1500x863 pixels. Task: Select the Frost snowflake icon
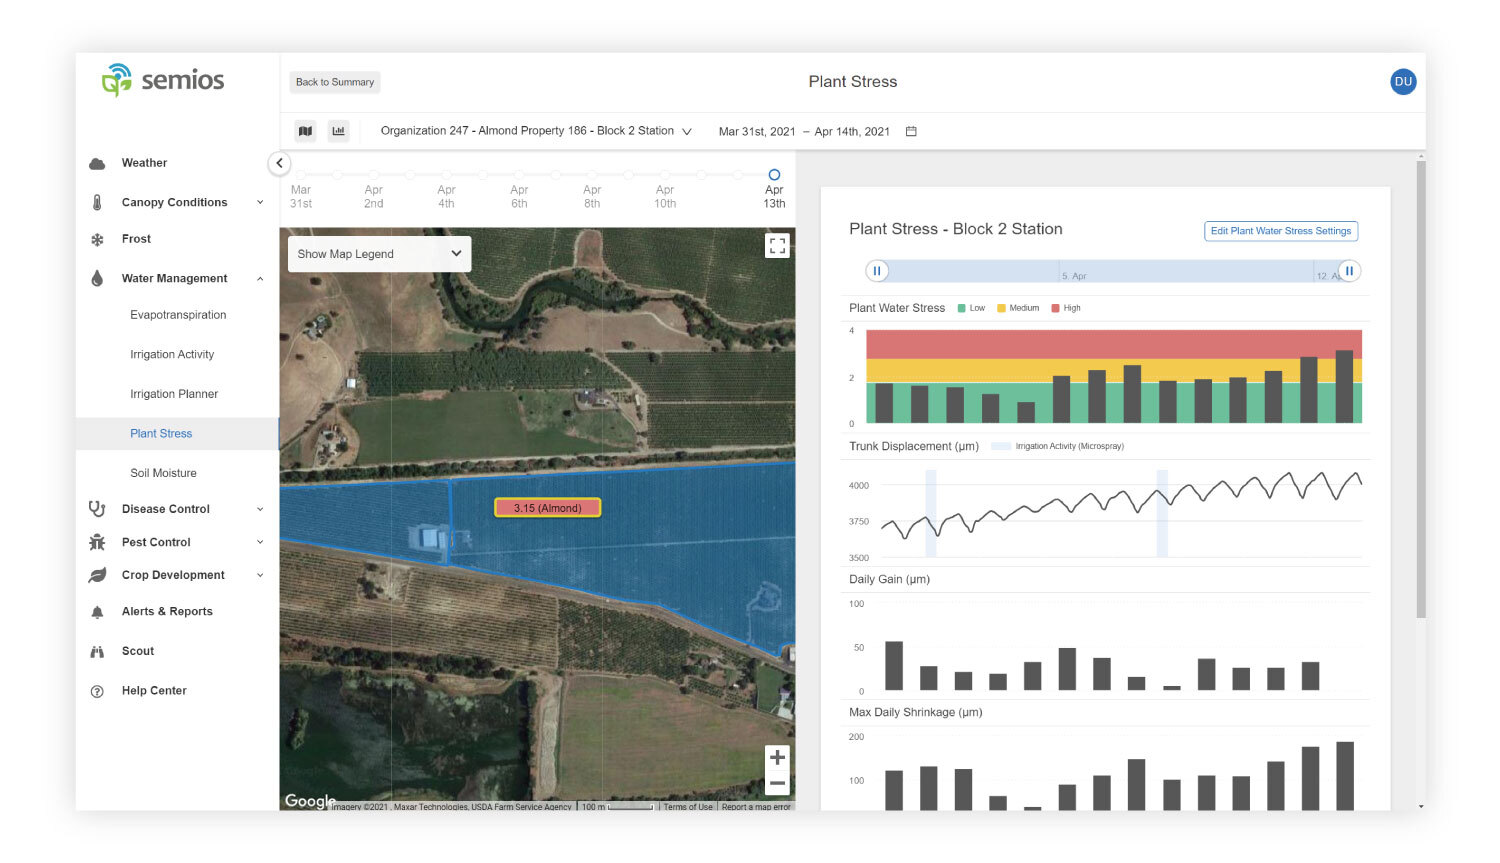tap(97, 239)
